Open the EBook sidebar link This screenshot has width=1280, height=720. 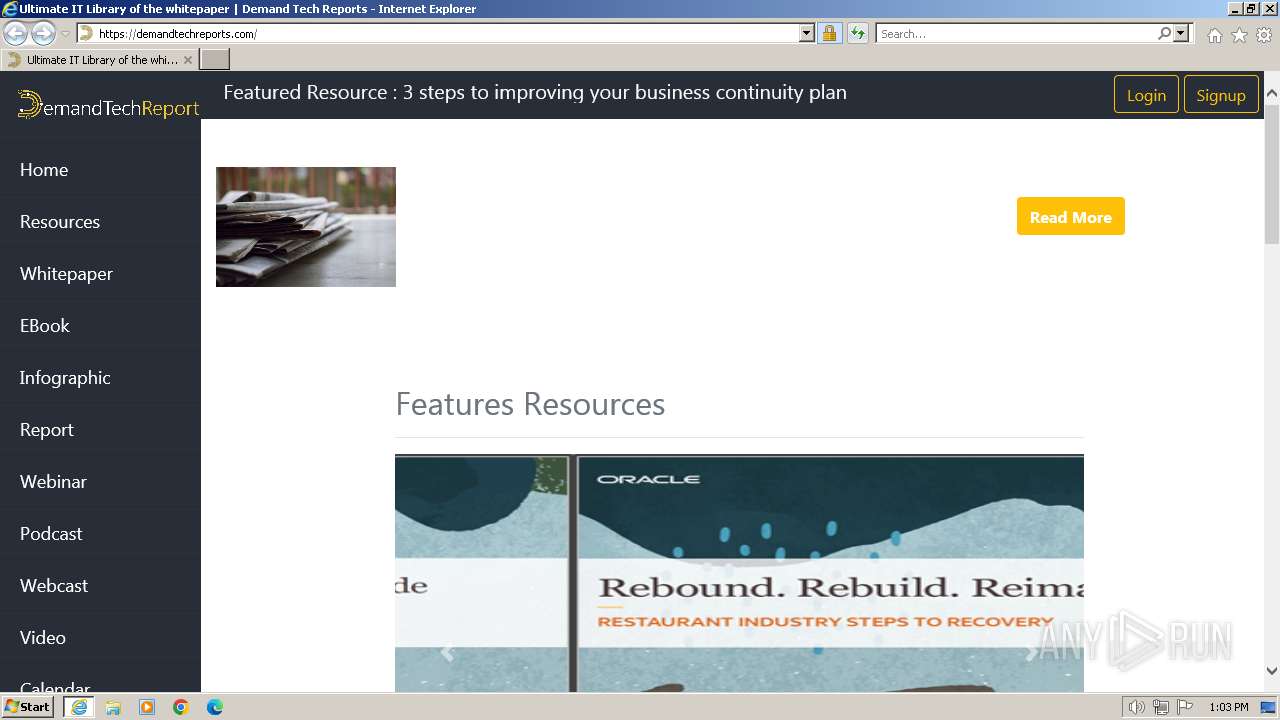[45, 326]
